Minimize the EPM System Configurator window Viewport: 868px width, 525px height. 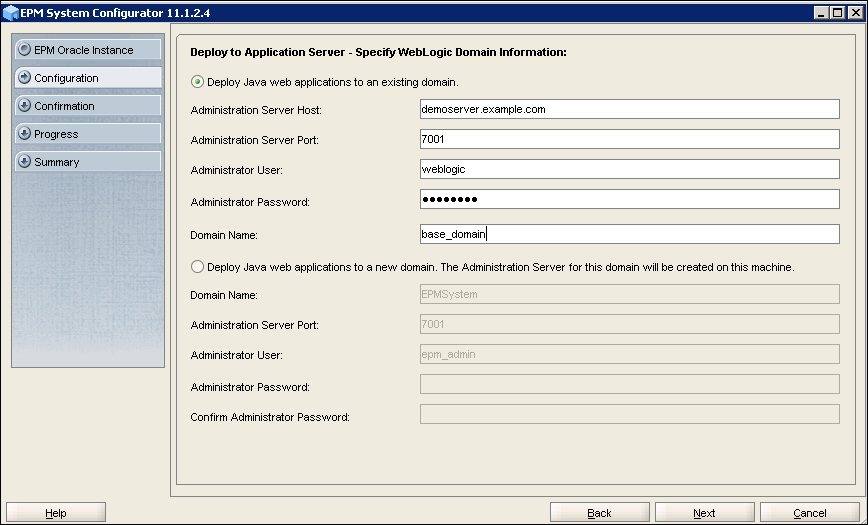point(821,12)
